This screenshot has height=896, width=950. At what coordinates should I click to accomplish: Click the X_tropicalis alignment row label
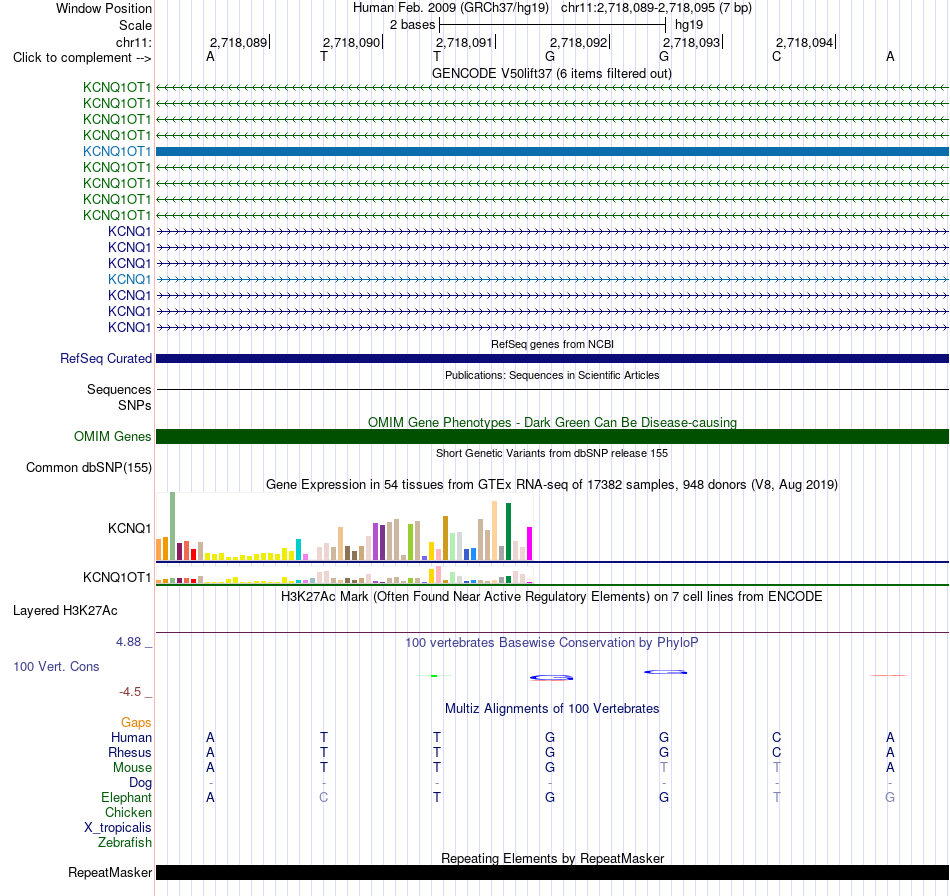pos(118,828)
